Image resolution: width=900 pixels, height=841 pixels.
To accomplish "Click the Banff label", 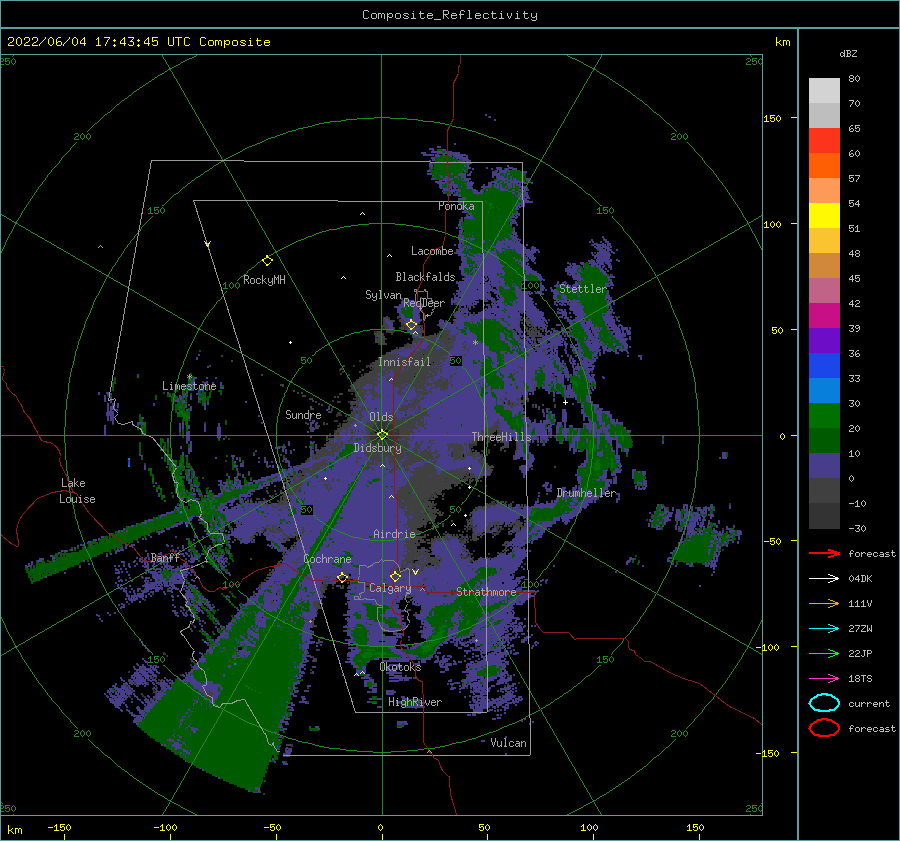I will pyautogui.click(x=165, y=557).
